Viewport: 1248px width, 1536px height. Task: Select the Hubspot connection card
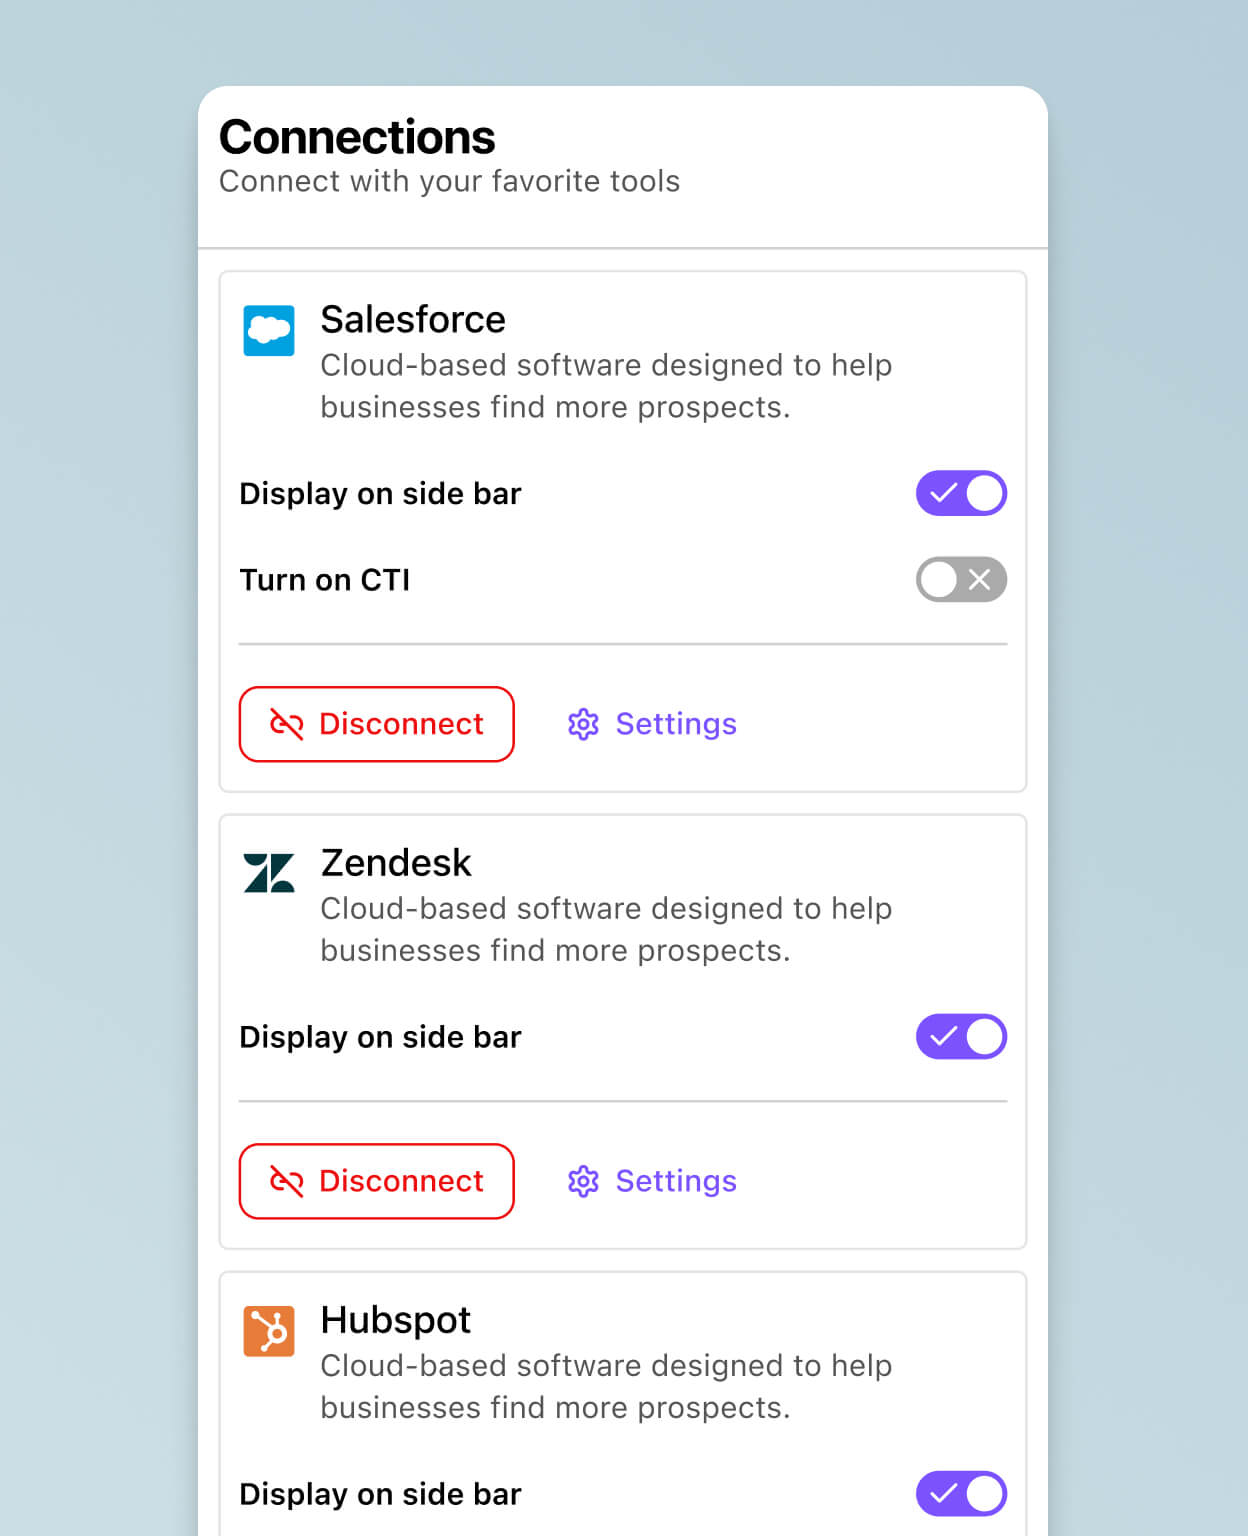coord(623,1400)
